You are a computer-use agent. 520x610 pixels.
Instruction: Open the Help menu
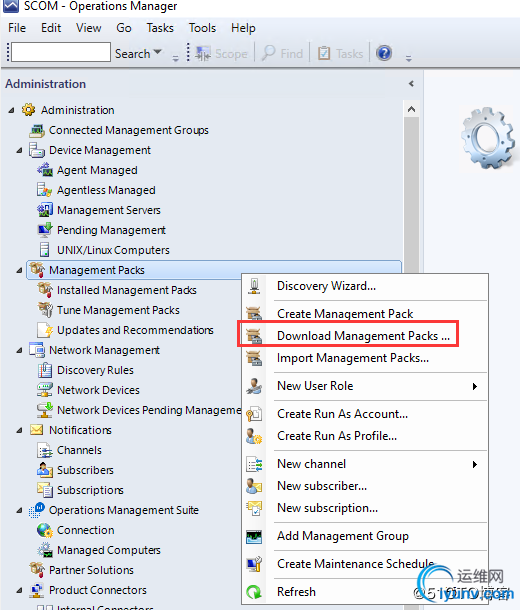coord(243,28)
